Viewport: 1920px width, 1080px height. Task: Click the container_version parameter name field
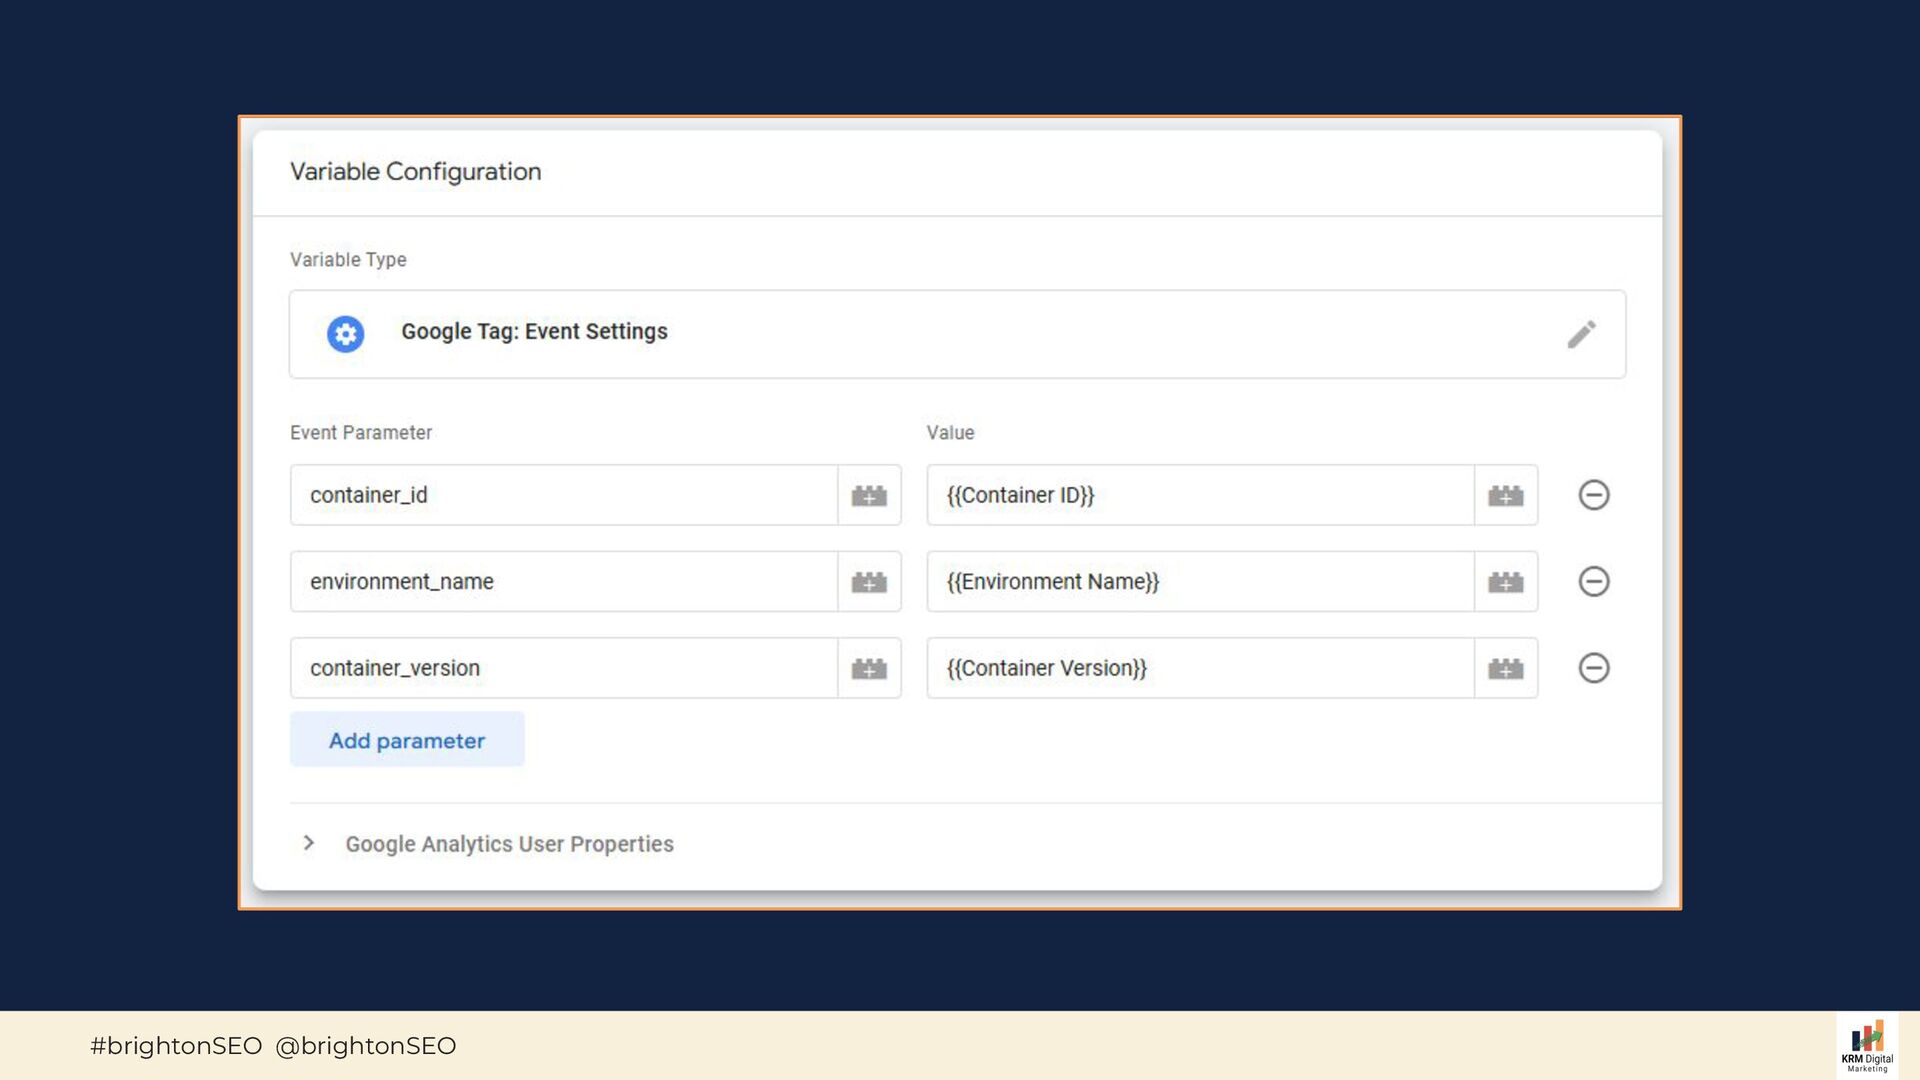click(563, 668)
